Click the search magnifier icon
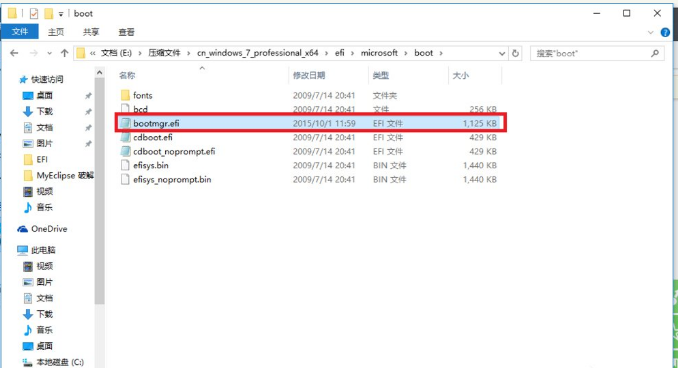This screenshot has height=368, width=678. point(655,53)
